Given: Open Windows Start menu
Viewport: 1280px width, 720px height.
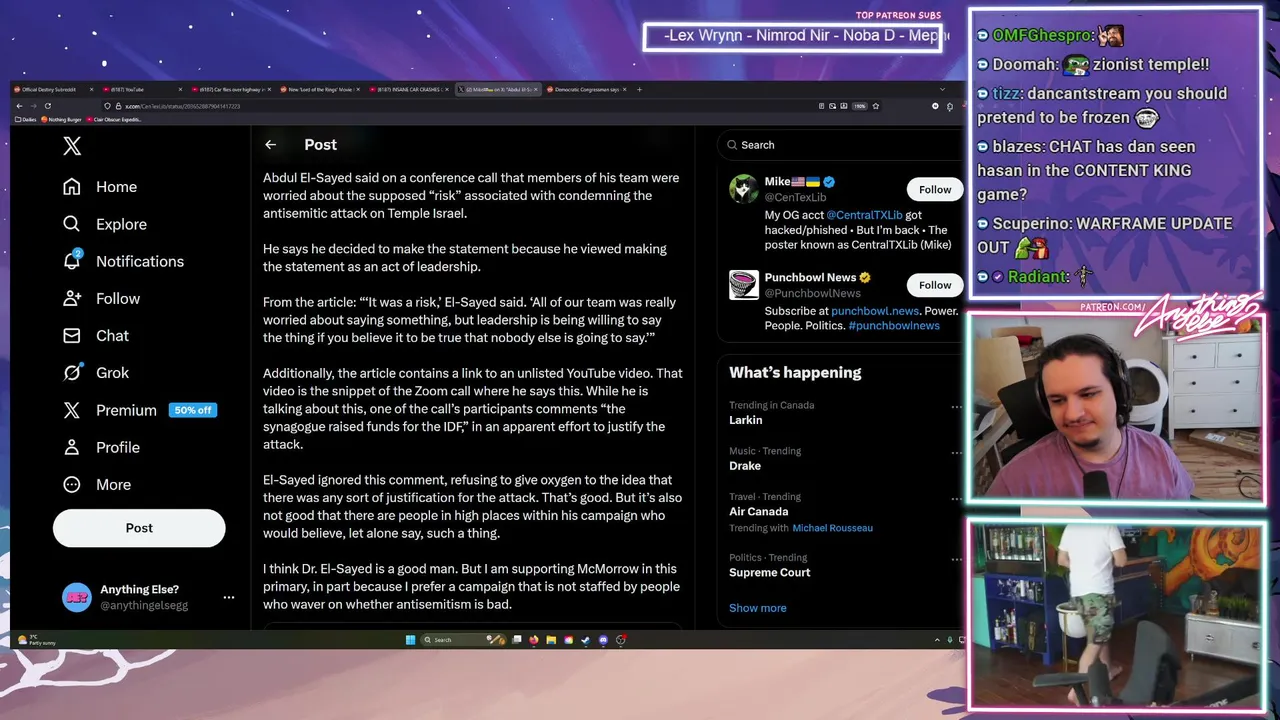Looking at the screenshot, I should [410, 640].
